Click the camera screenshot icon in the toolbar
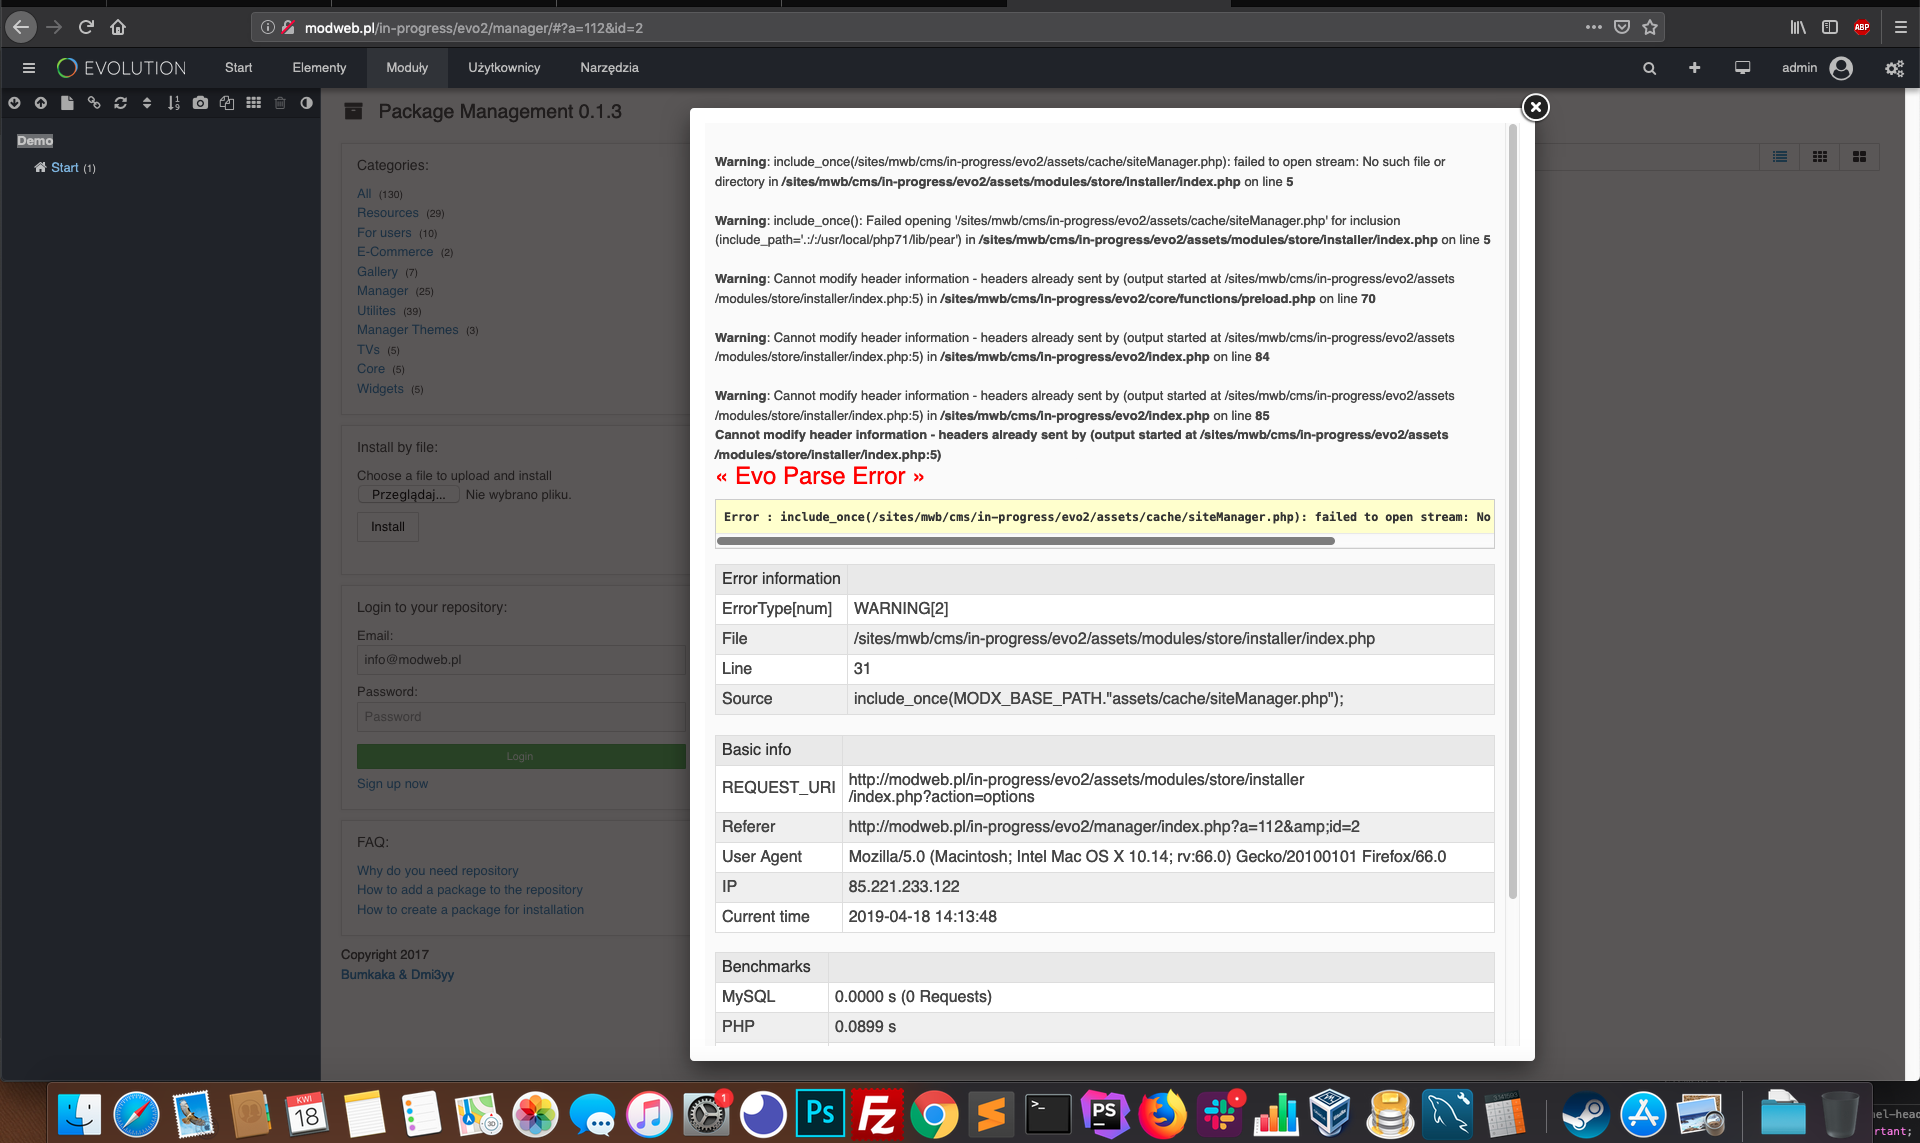This screenshot has height=1143, width=1920. pos(200,102)
